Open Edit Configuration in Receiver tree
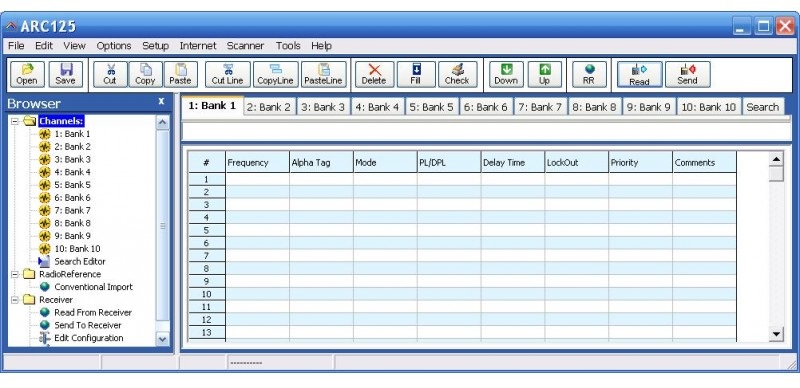 click(x=89, y=338)
